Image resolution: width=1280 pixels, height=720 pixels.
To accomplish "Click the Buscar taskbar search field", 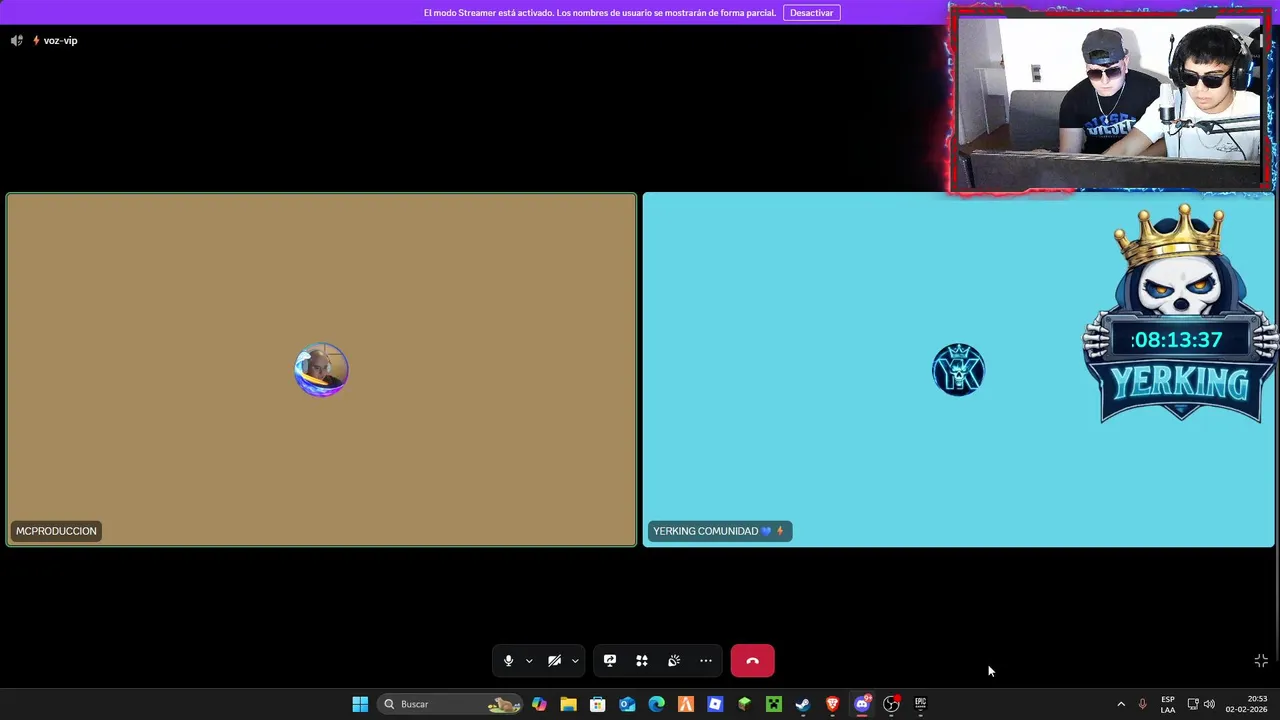I will pyautogui.click(x=451, y=704).
